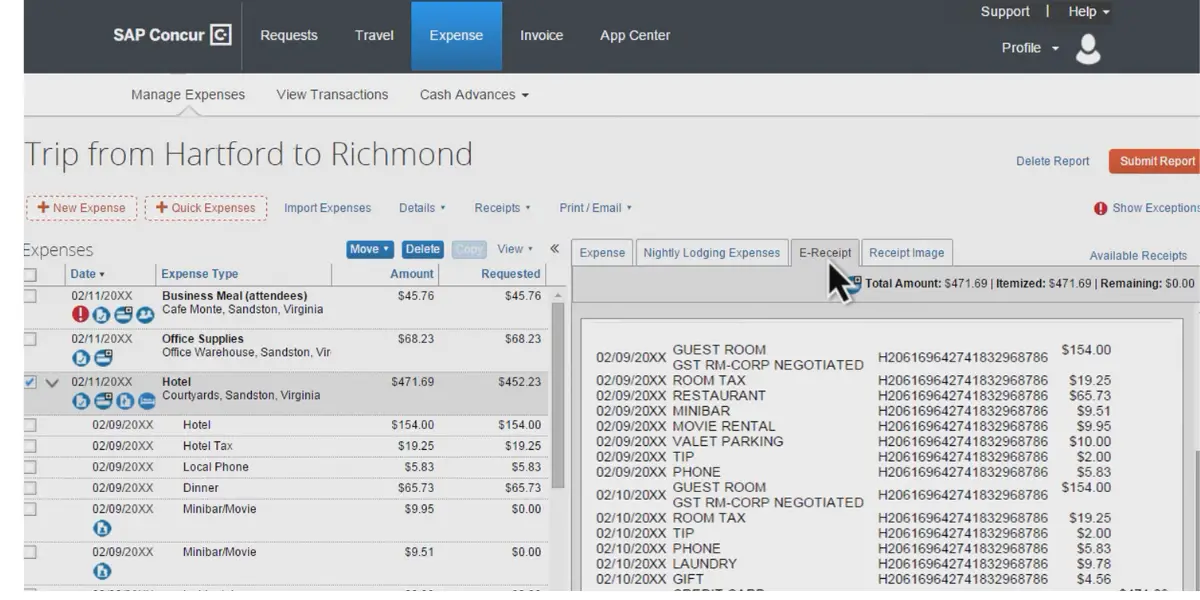Viewport: 1200px width, 600px height.
Task: Click the profile avatar icon
Action: coord(1087,48)
